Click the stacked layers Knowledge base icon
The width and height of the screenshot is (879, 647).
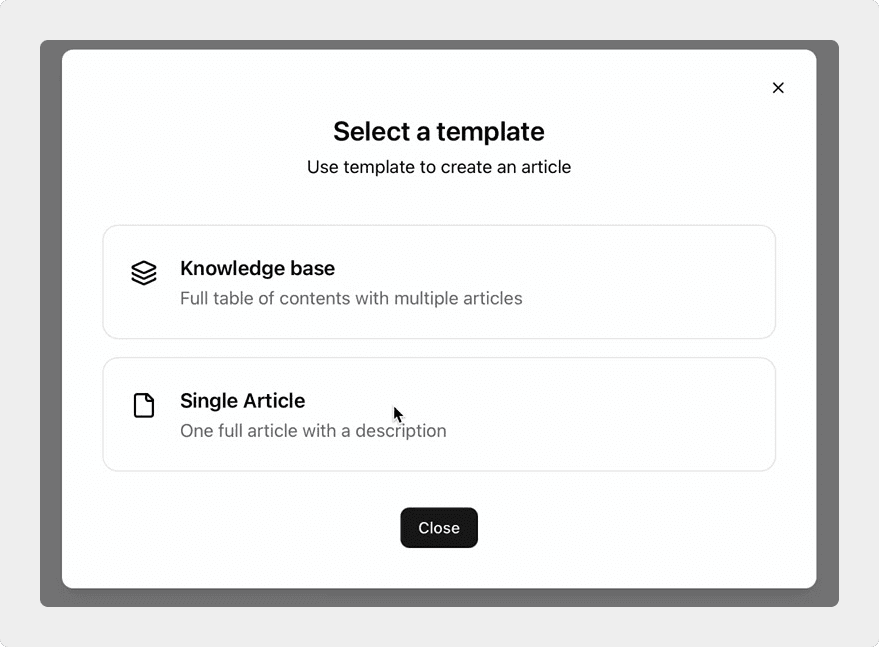(x=144, y=273)
